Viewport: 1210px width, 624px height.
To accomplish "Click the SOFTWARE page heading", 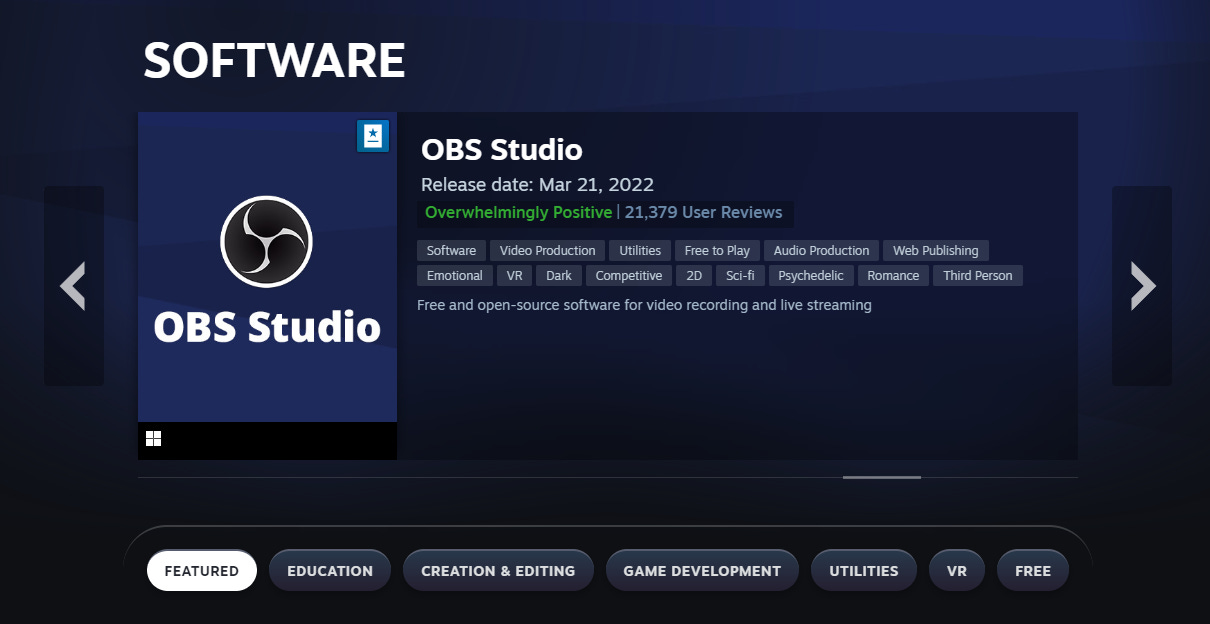I will (274, 61).
